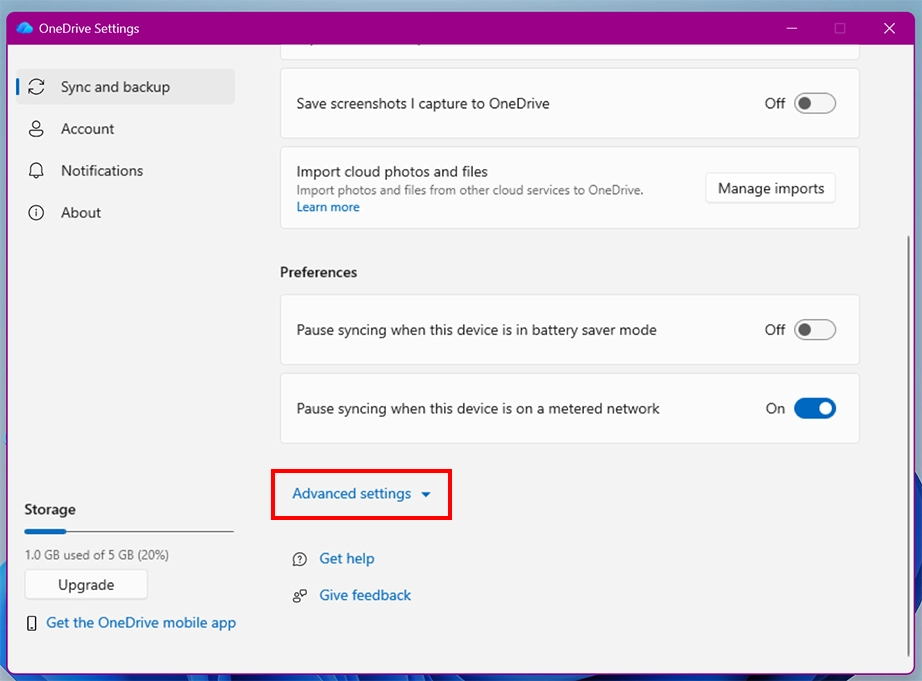
Task: Click the Manage imports button
Action: [770, 188]
